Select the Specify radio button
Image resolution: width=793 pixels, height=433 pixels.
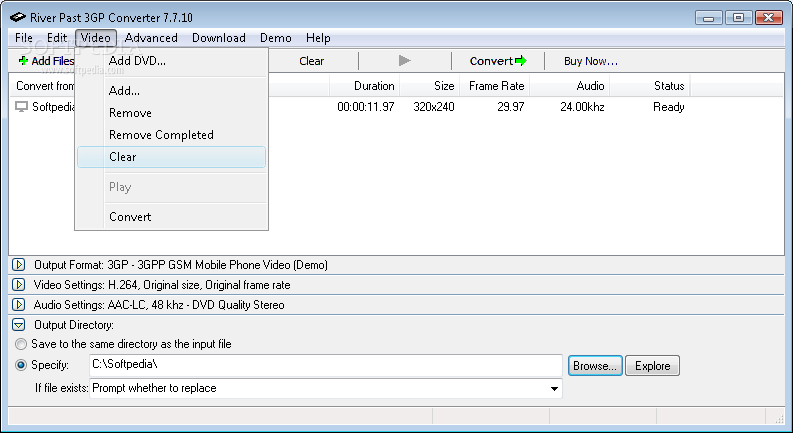tap(21, 365)
